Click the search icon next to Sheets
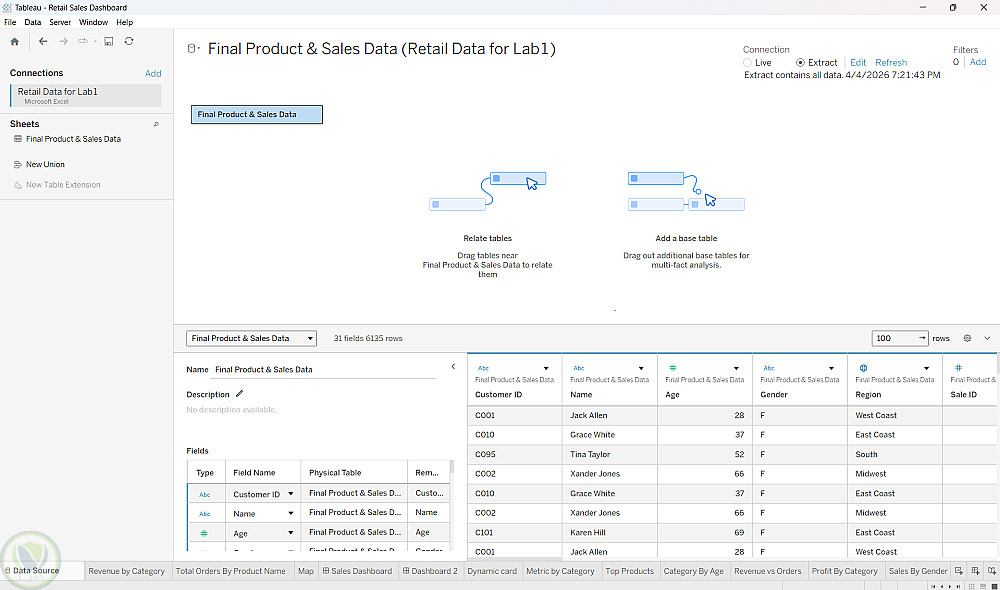 156,124
